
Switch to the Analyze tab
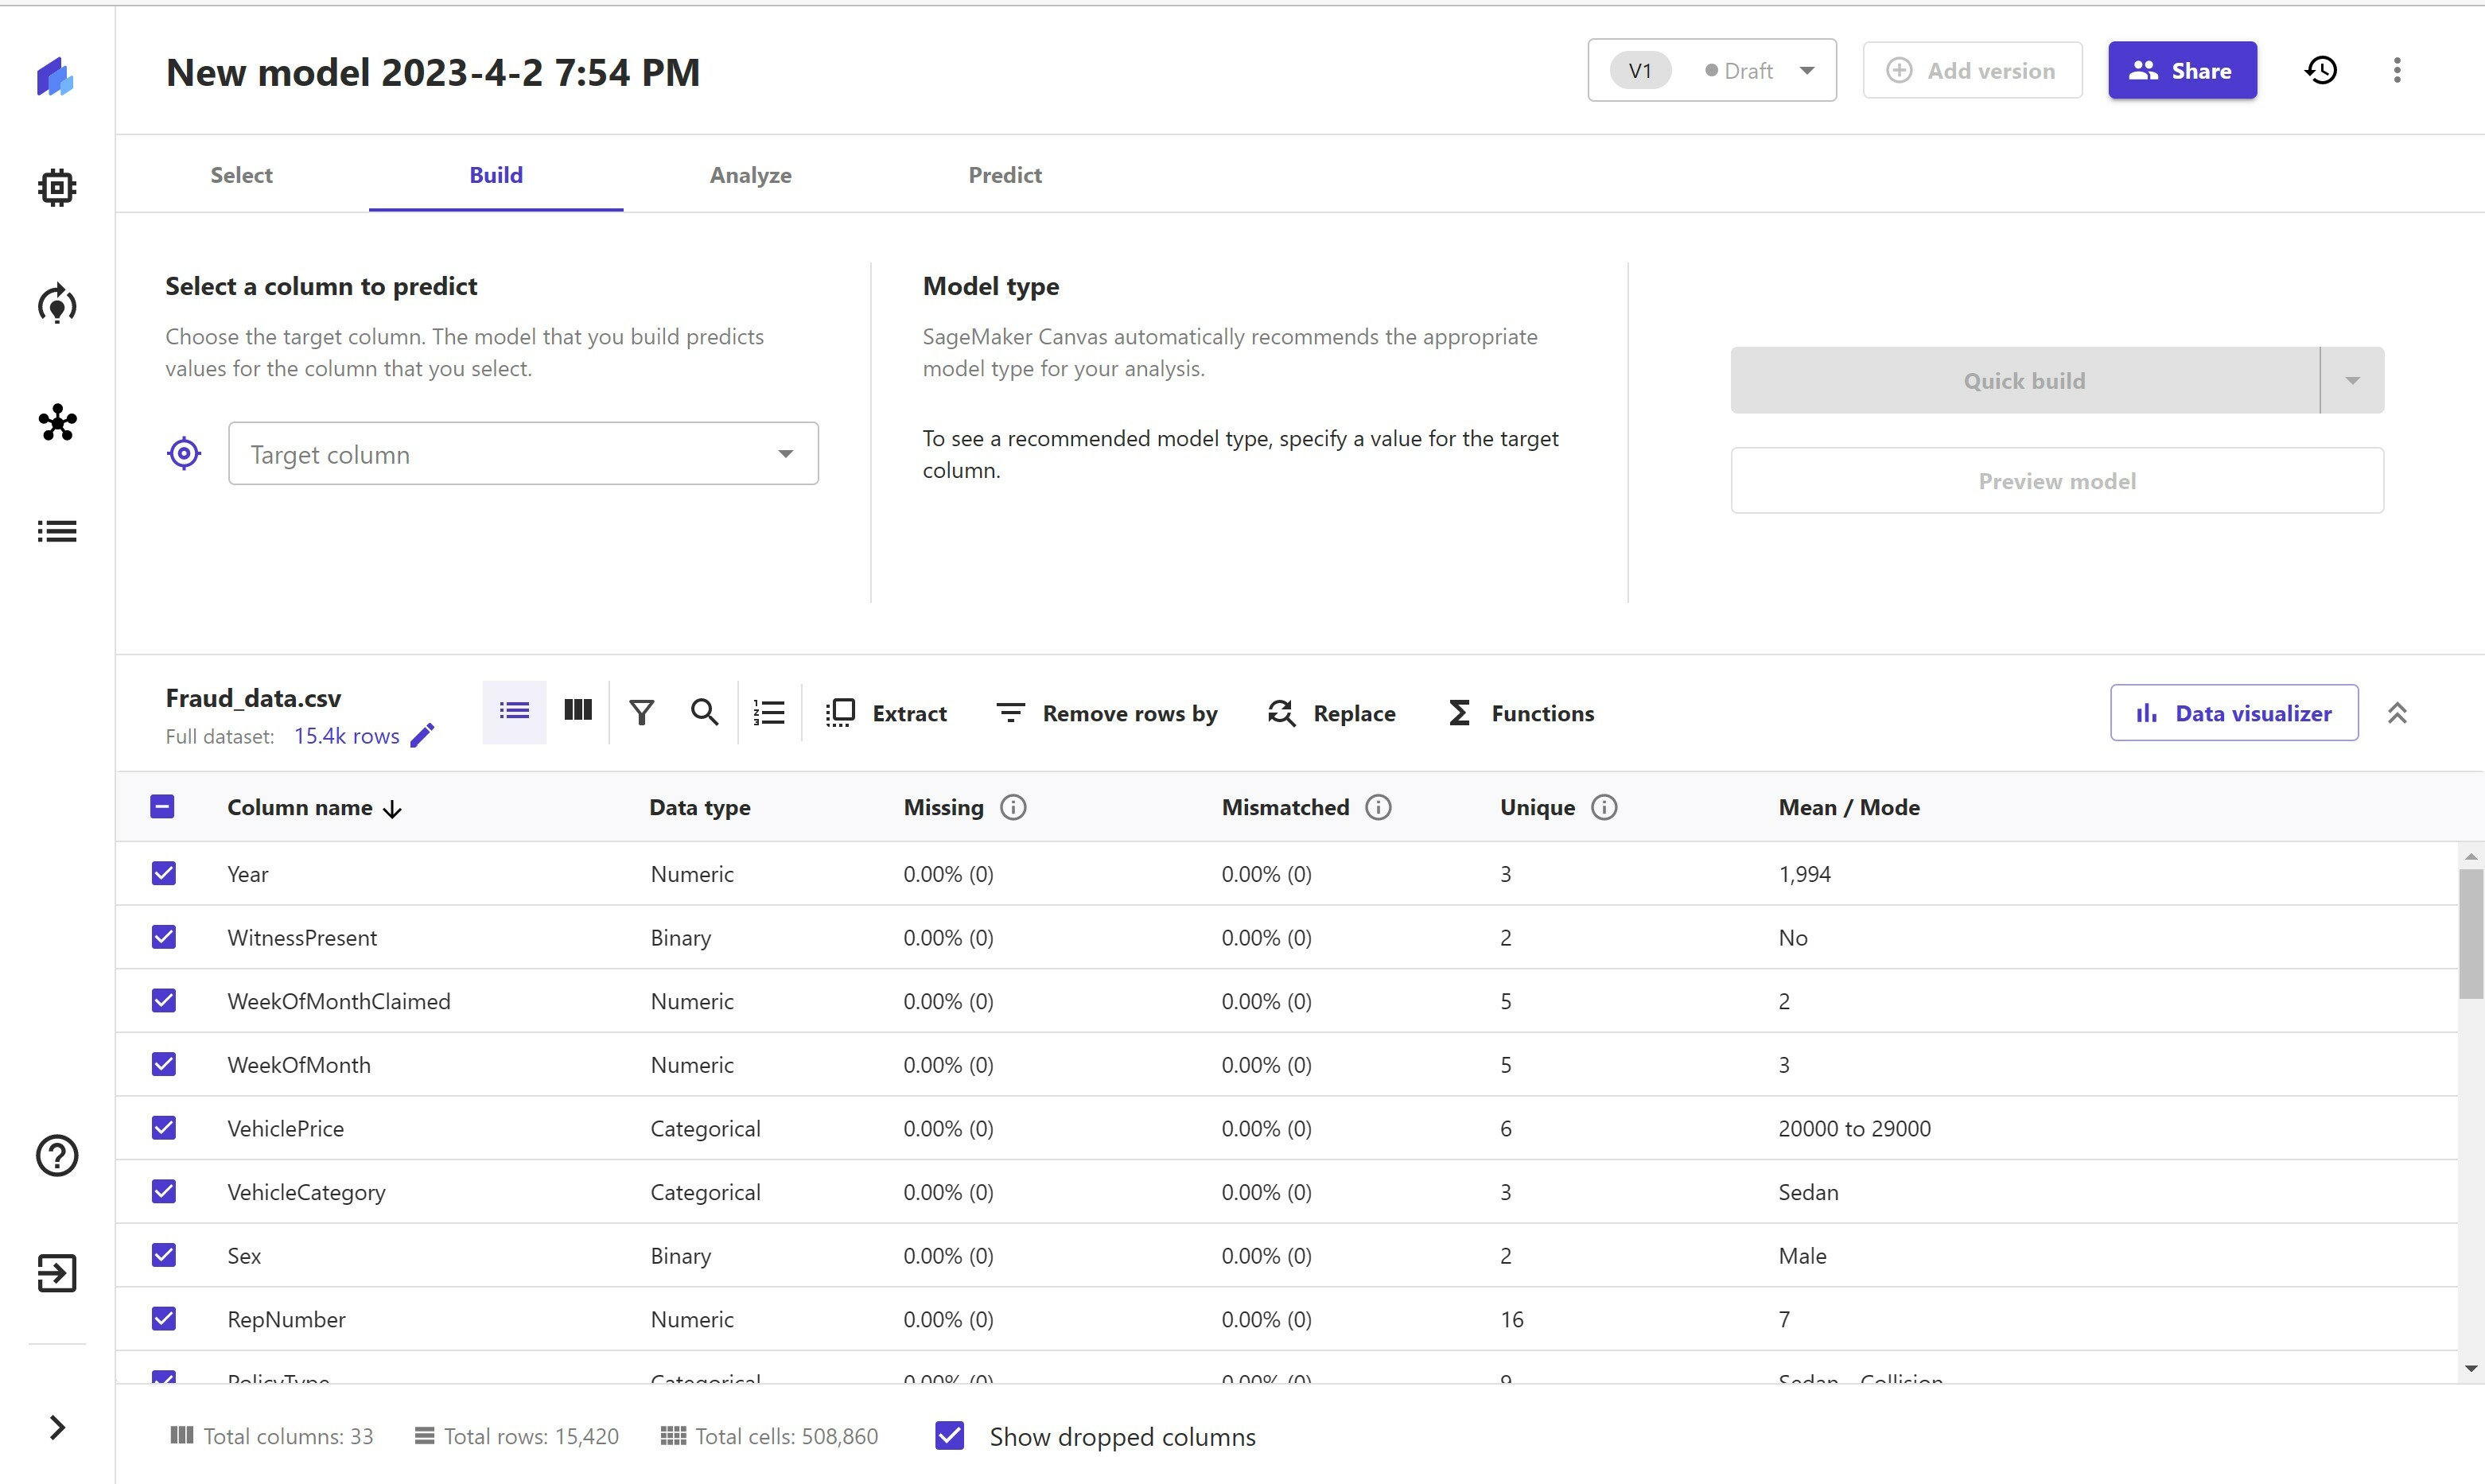[750, 175]
